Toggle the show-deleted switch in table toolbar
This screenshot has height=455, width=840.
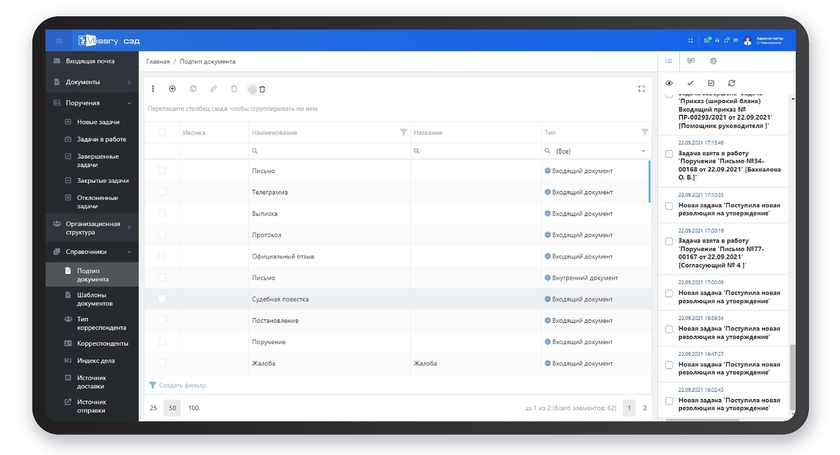point(257,89)
